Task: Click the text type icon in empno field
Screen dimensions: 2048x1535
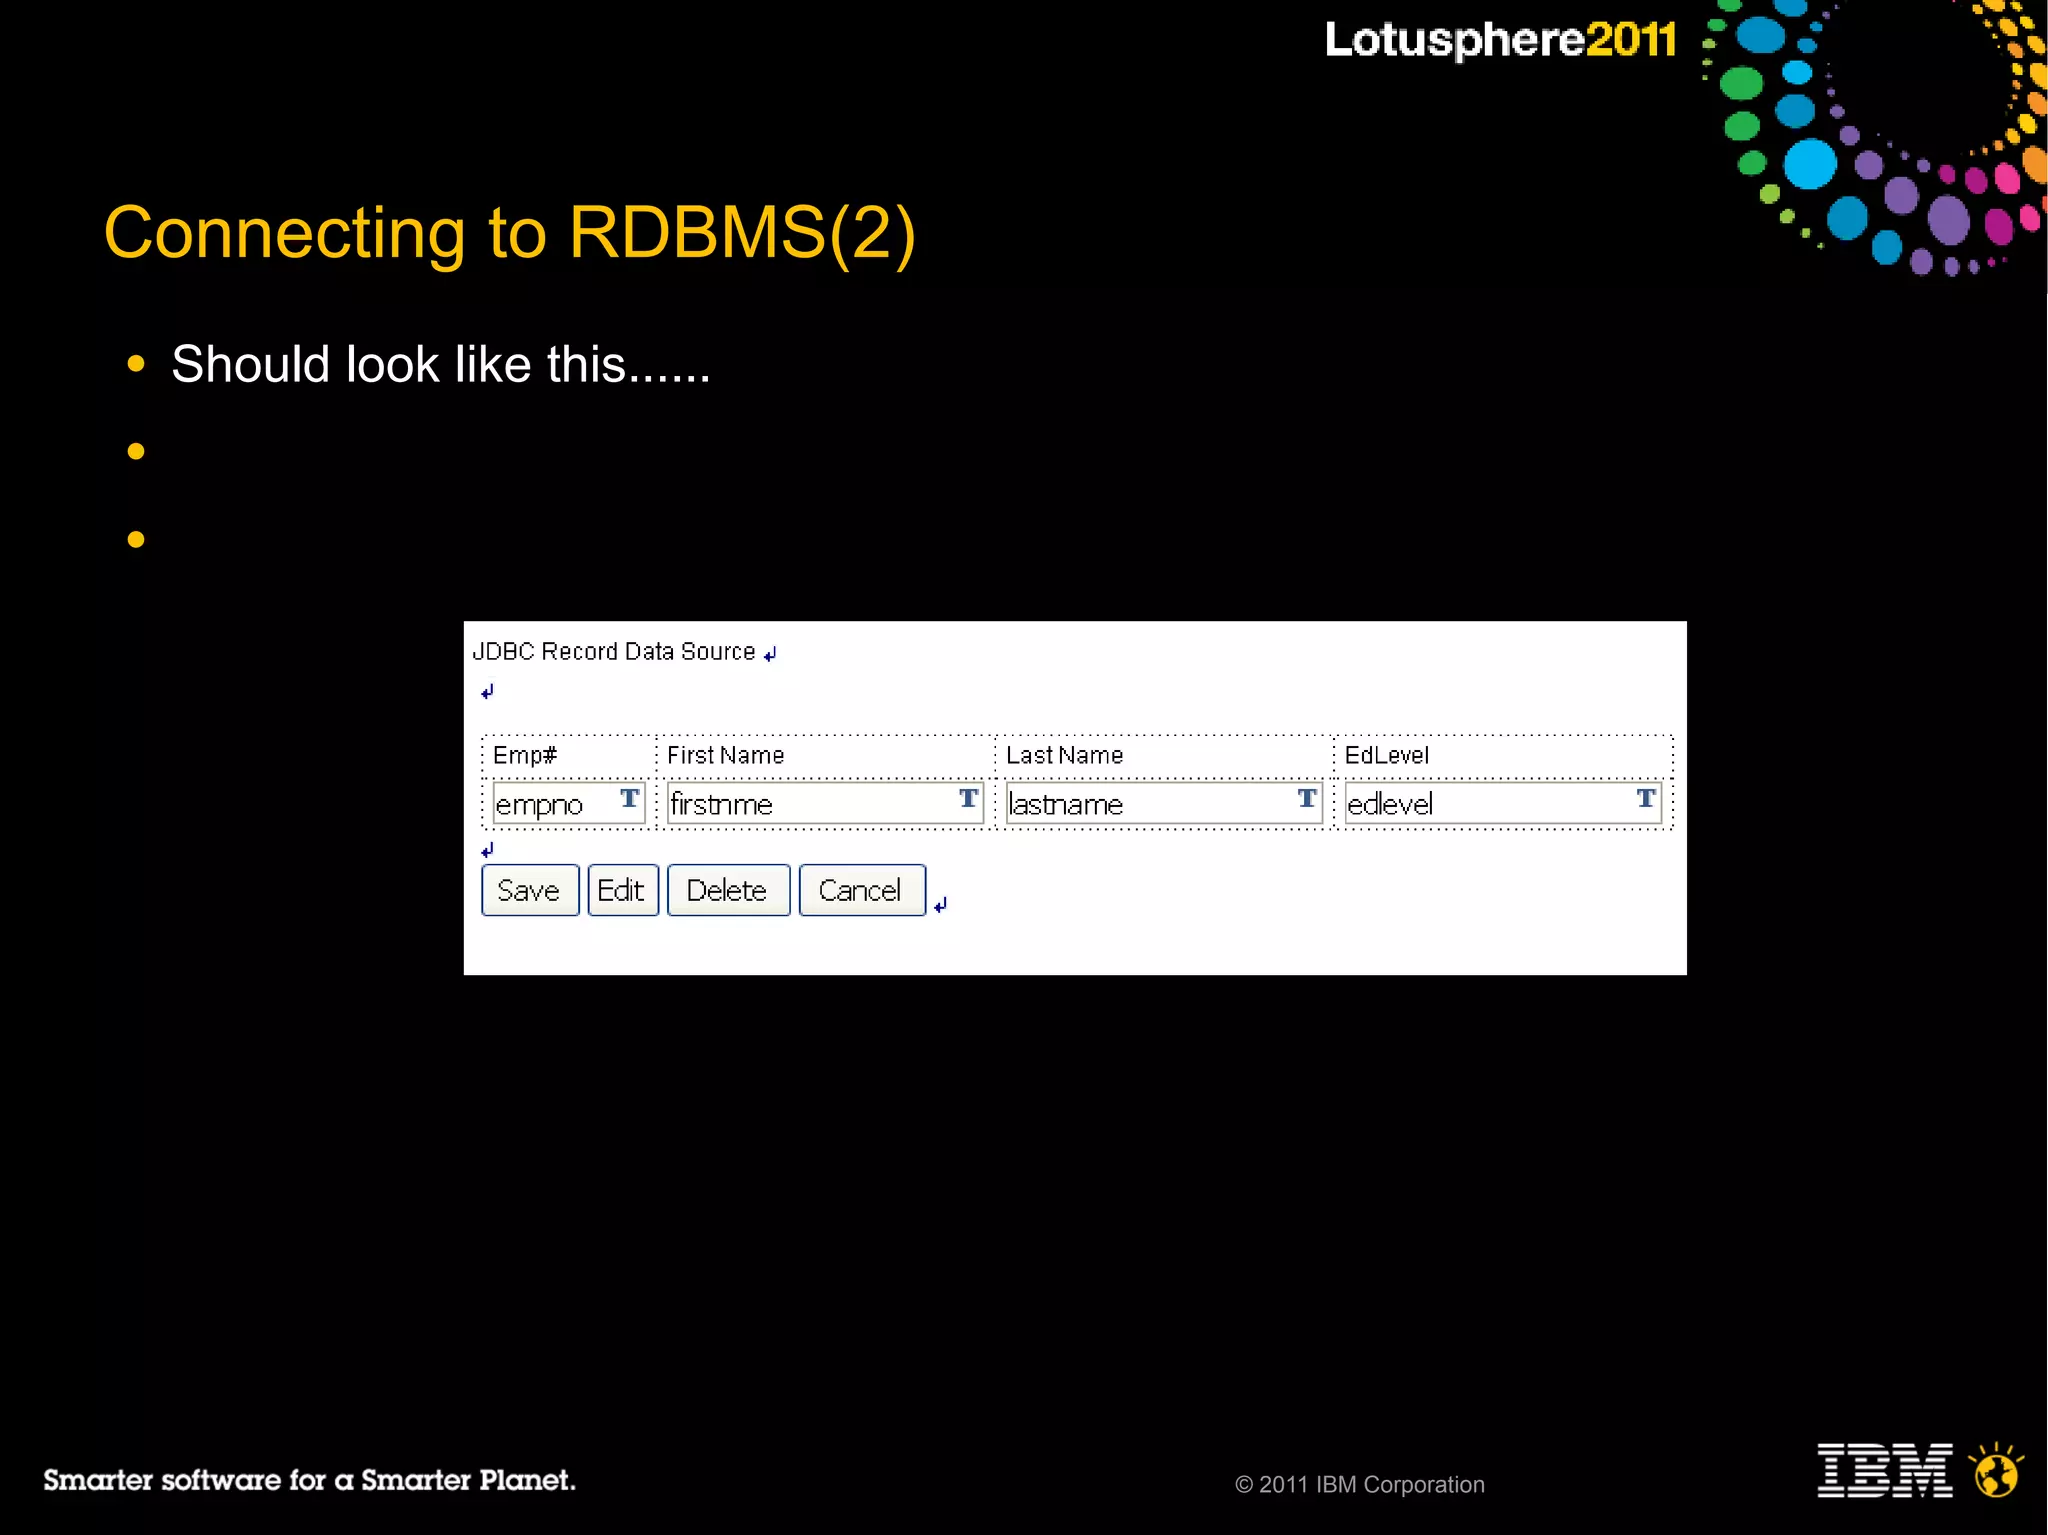Action: click(x=629, y=798)
